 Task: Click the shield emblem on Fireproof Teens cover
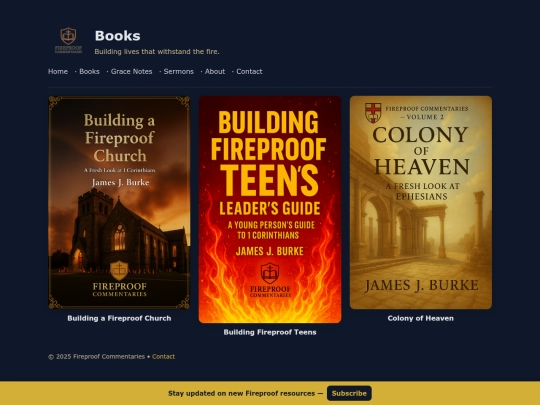(270, 273)
